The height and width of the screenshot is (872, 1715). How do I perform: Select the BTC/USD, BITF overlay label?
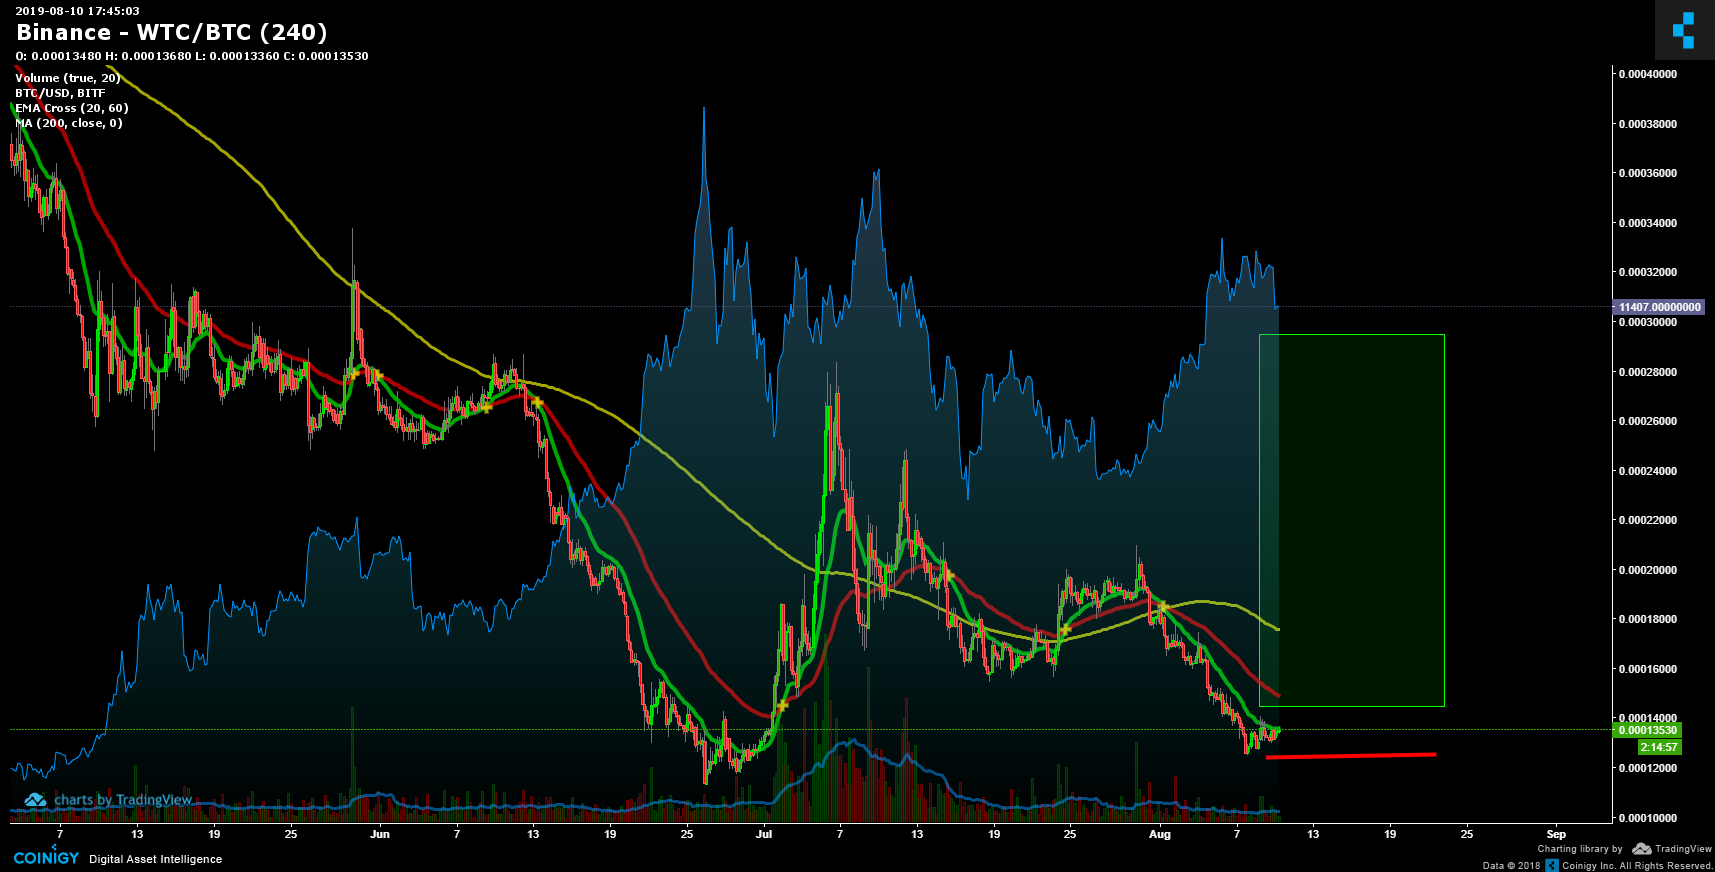tap(60, 93)
